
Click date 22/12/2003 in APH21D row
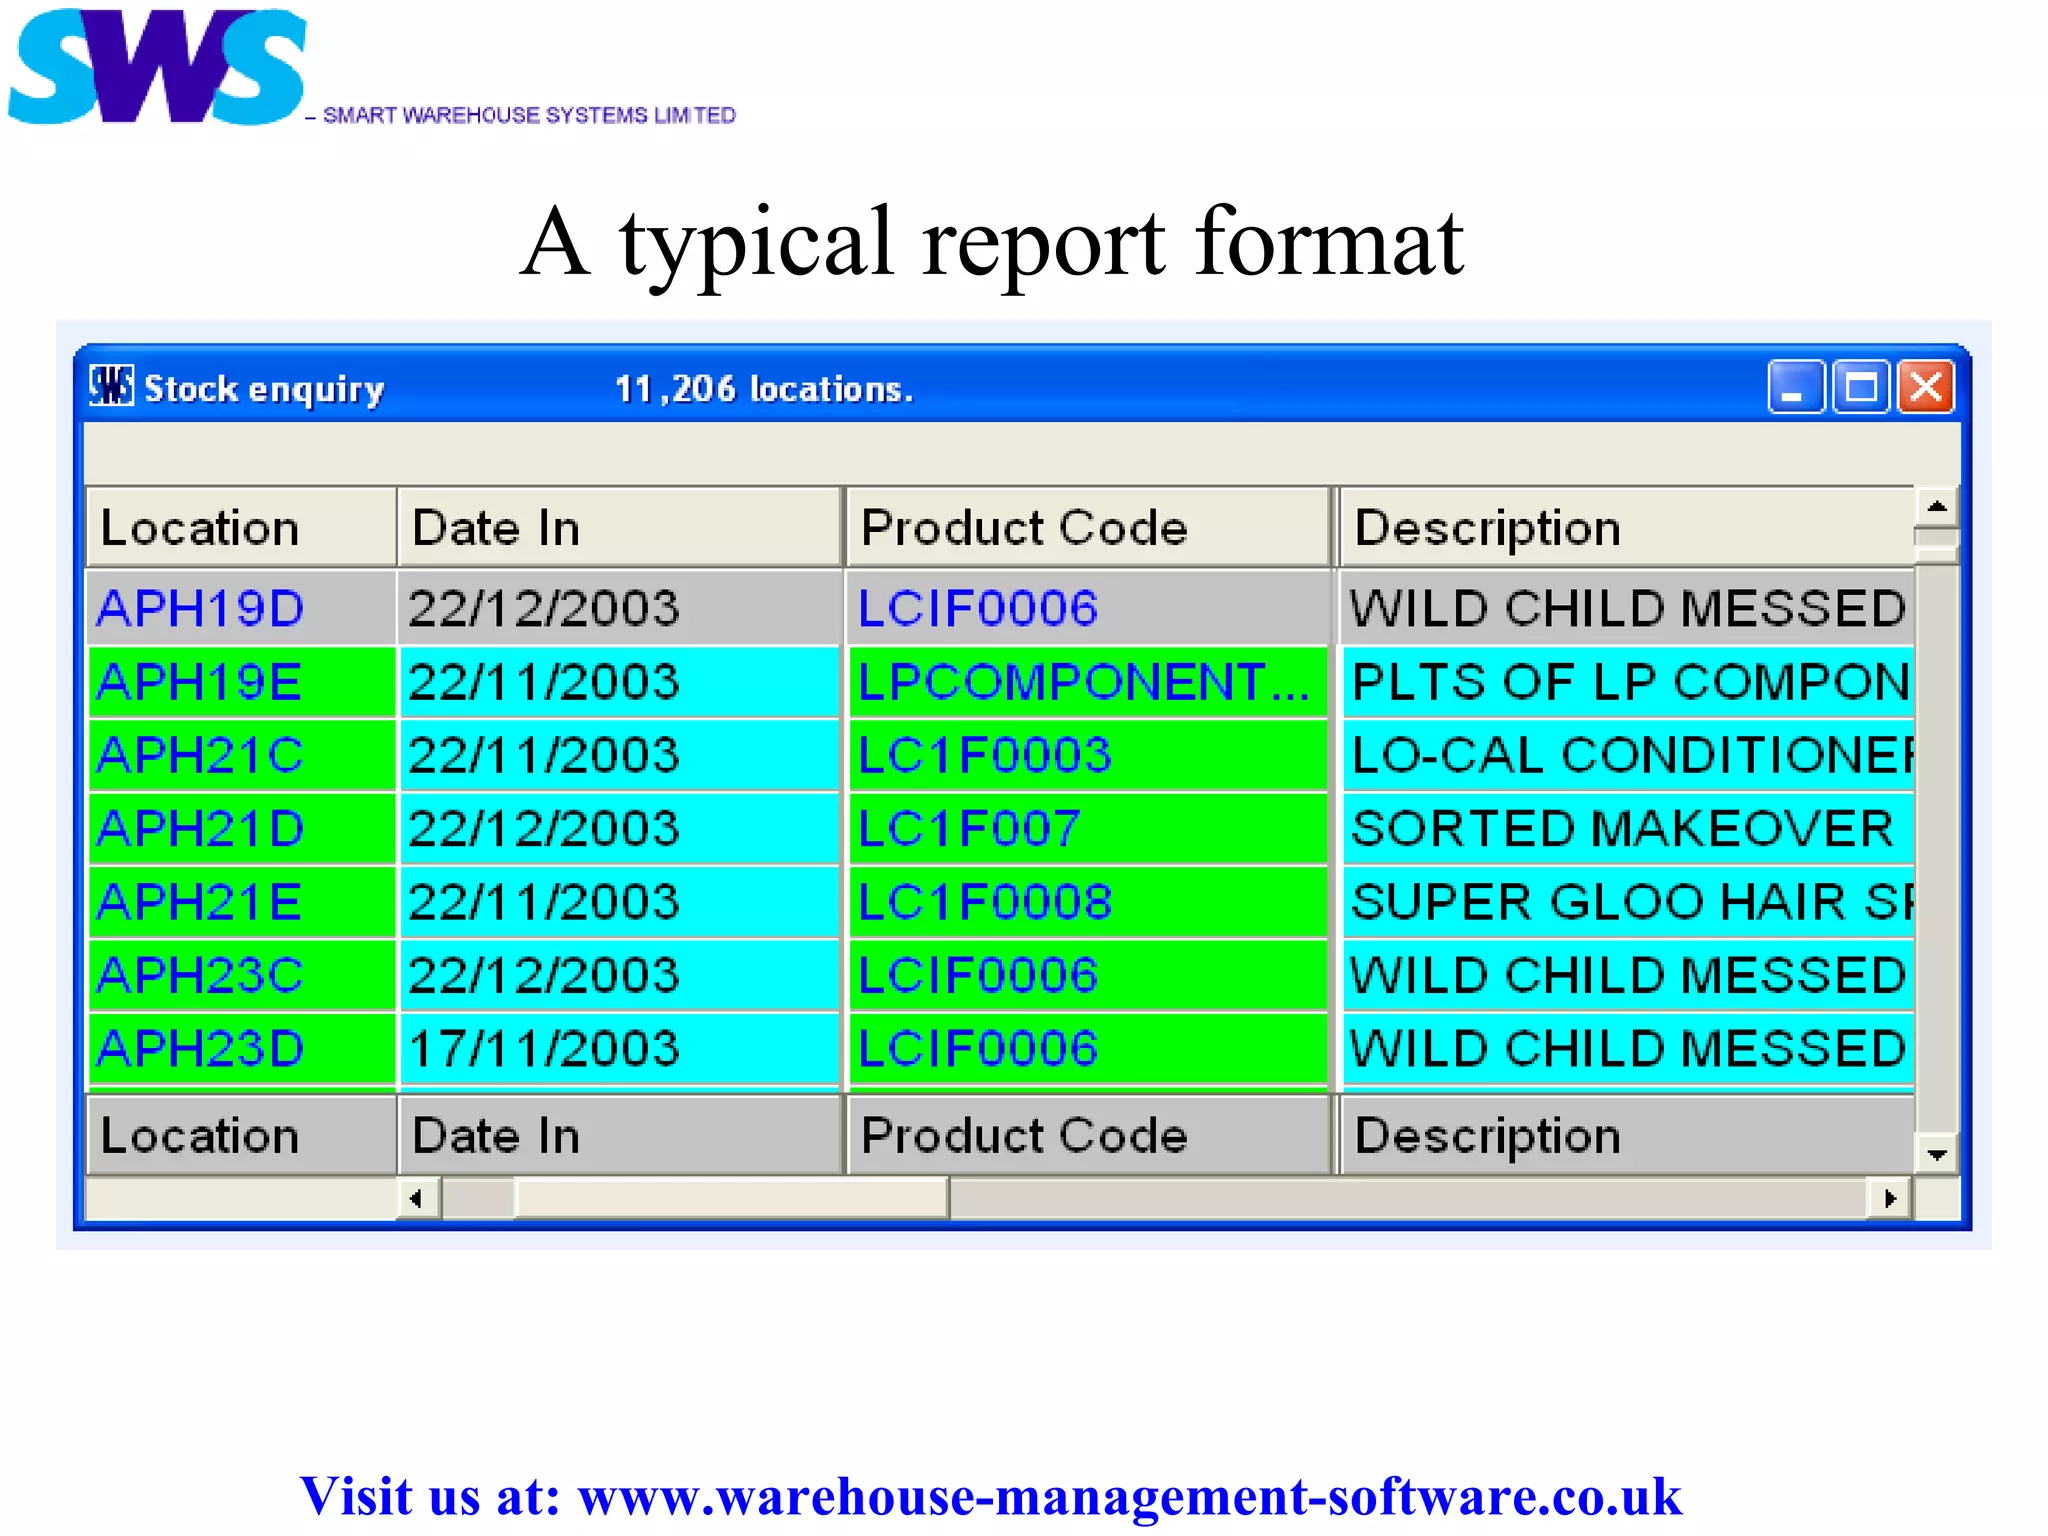click(x=619, y=828)
